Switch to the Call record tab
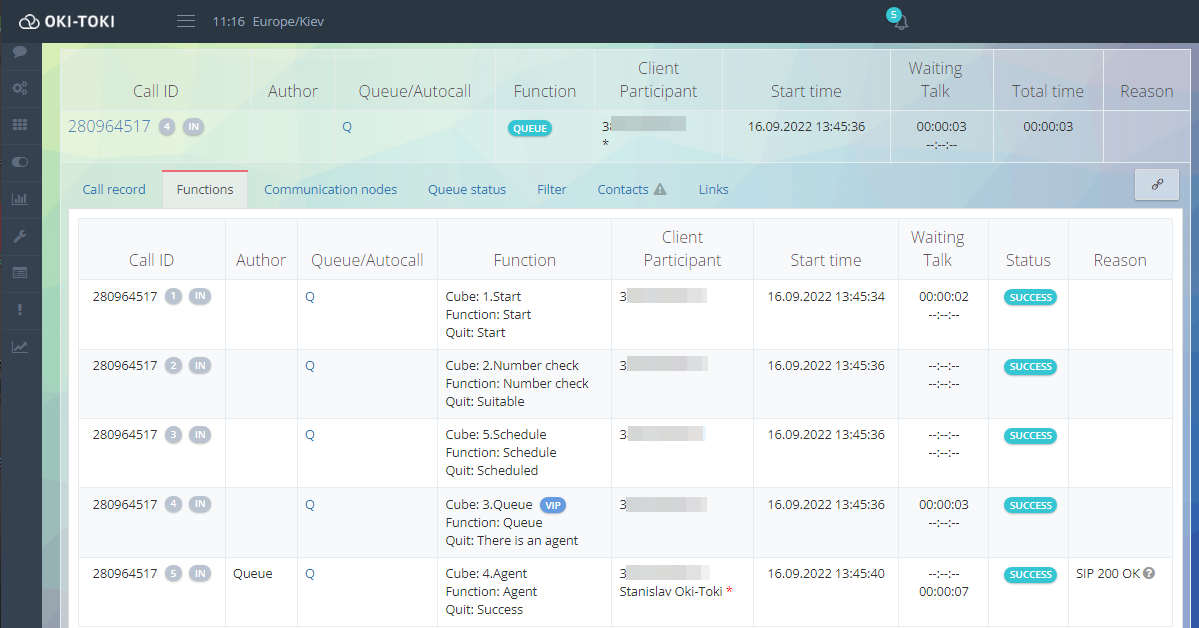Viewport: 1199px width, 628px height. pyautogui.click(x=114, y=189)
